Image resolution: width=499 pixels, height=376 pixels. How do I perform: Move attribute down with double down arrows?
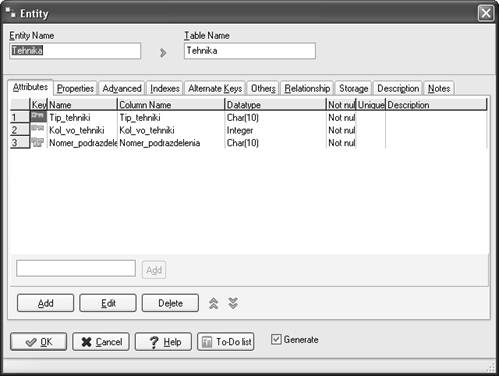tap(233, 303)
